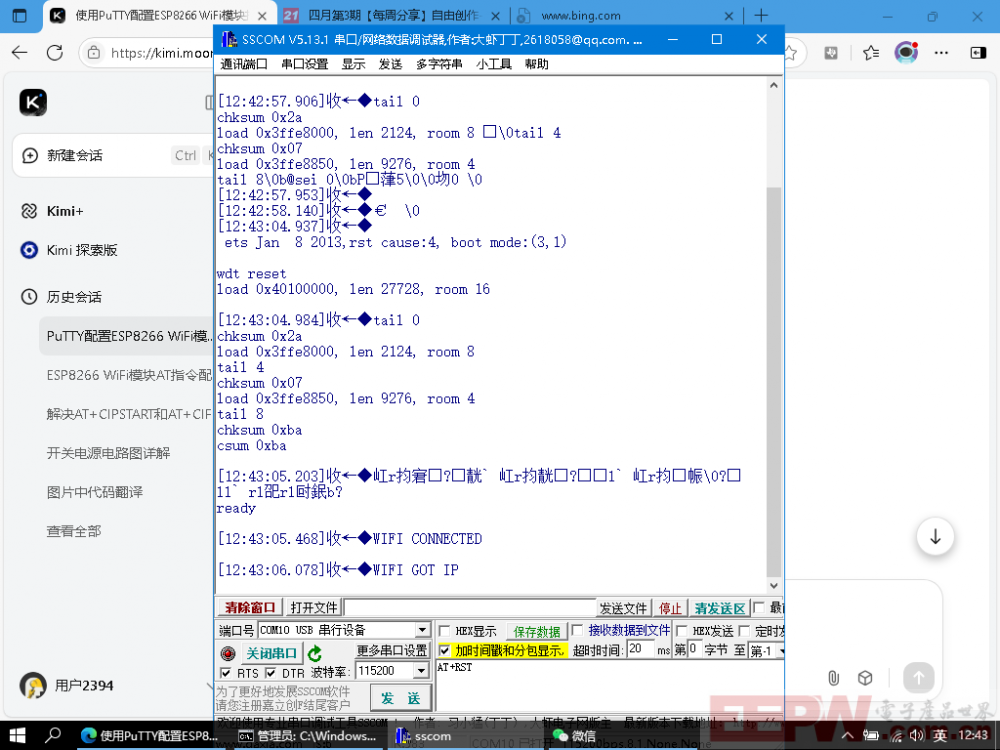Open the 第-1 dropdown in SSCOM

click(x=766, y=651)
